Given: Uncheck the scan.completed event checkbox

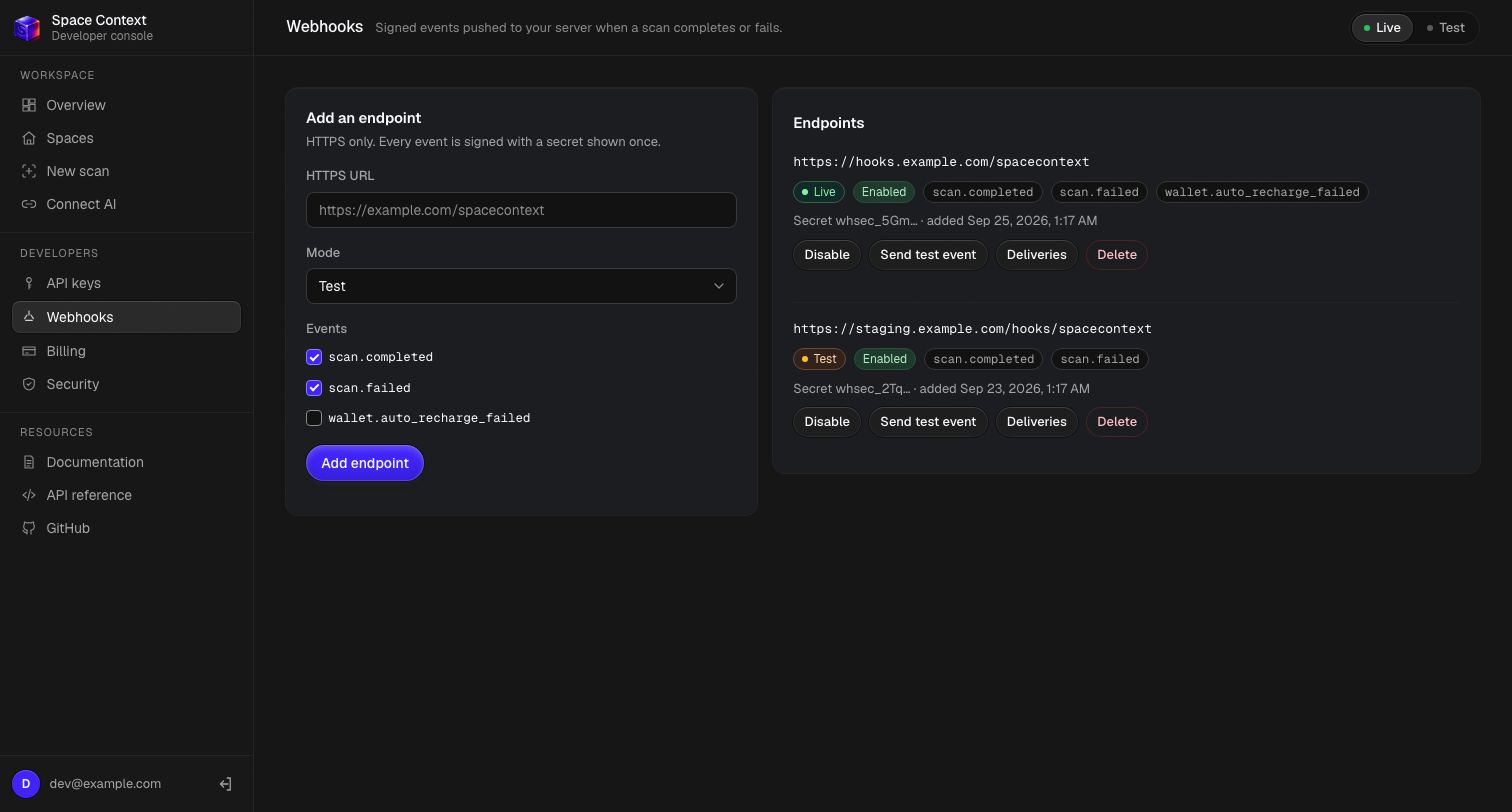Looking at the screenshot, I should [x=314, y=357].
